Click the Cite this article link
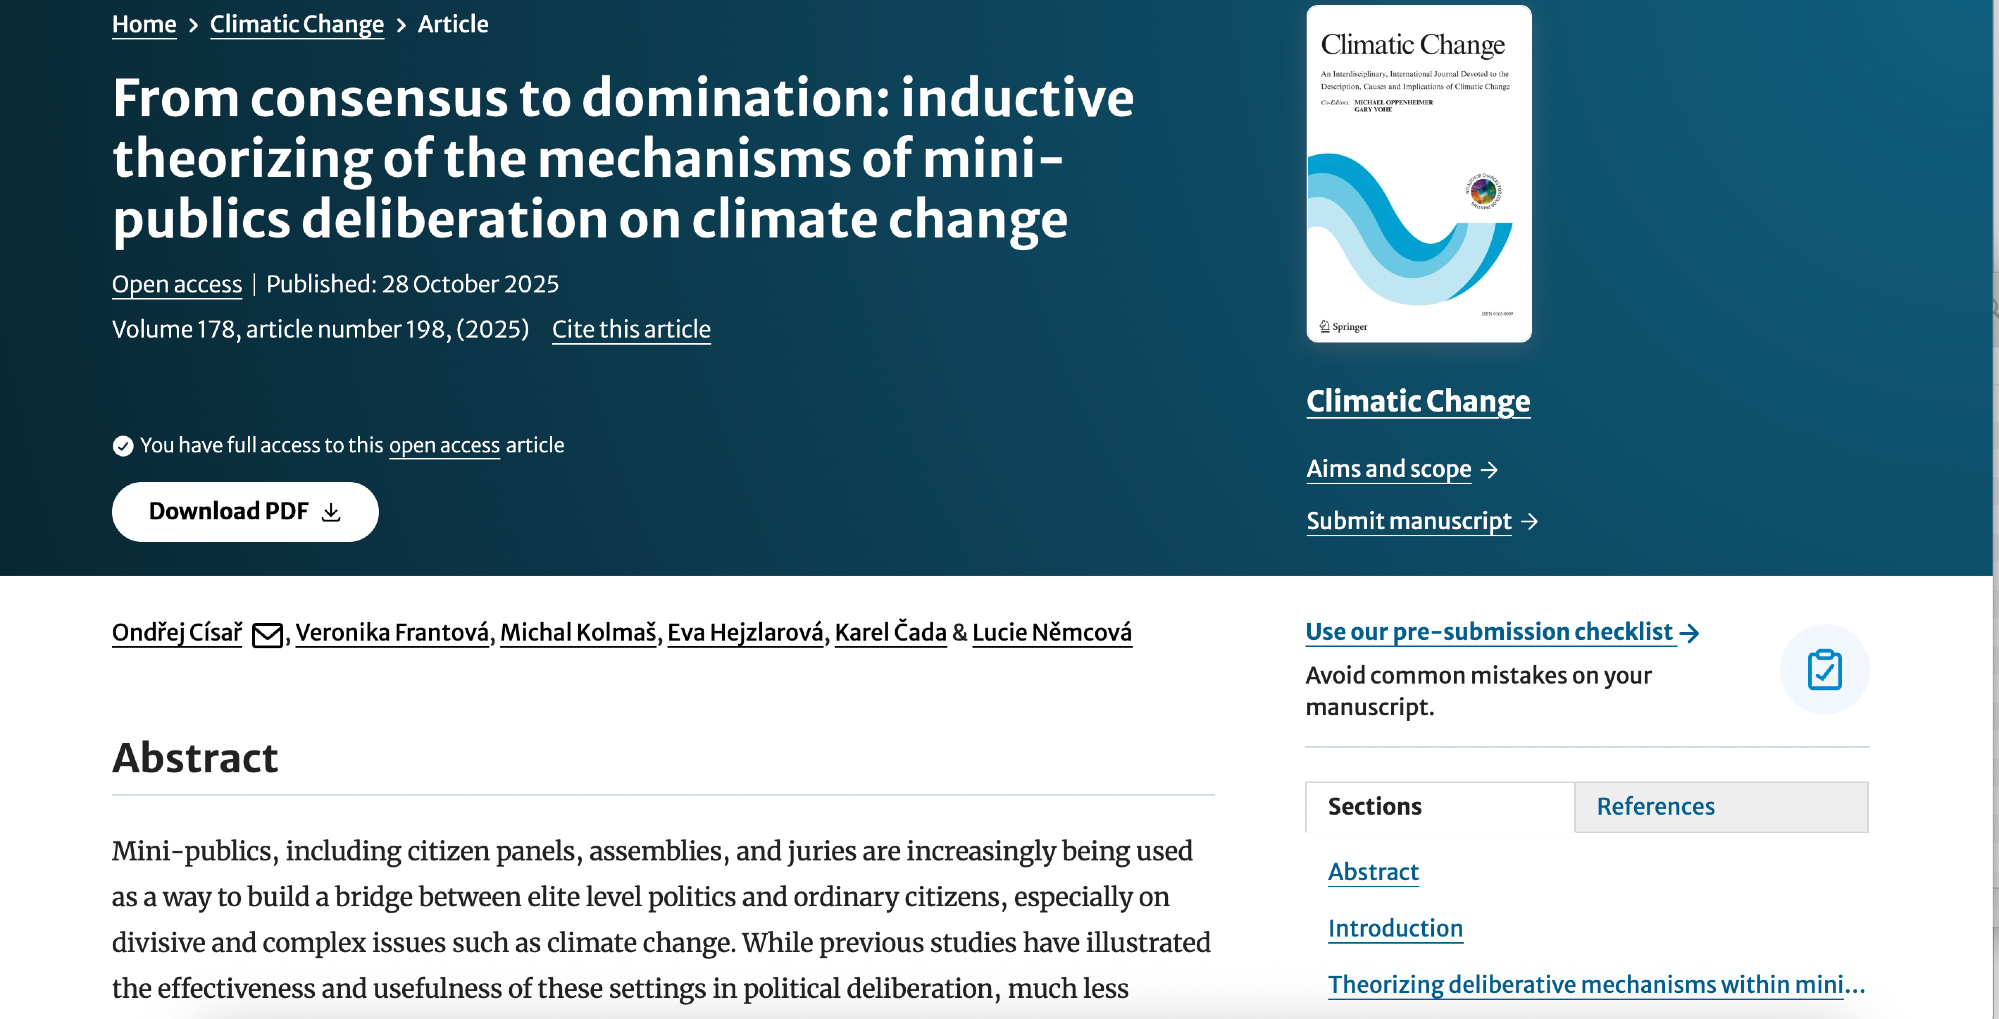 pyautogui.click(x=631, y=329)
